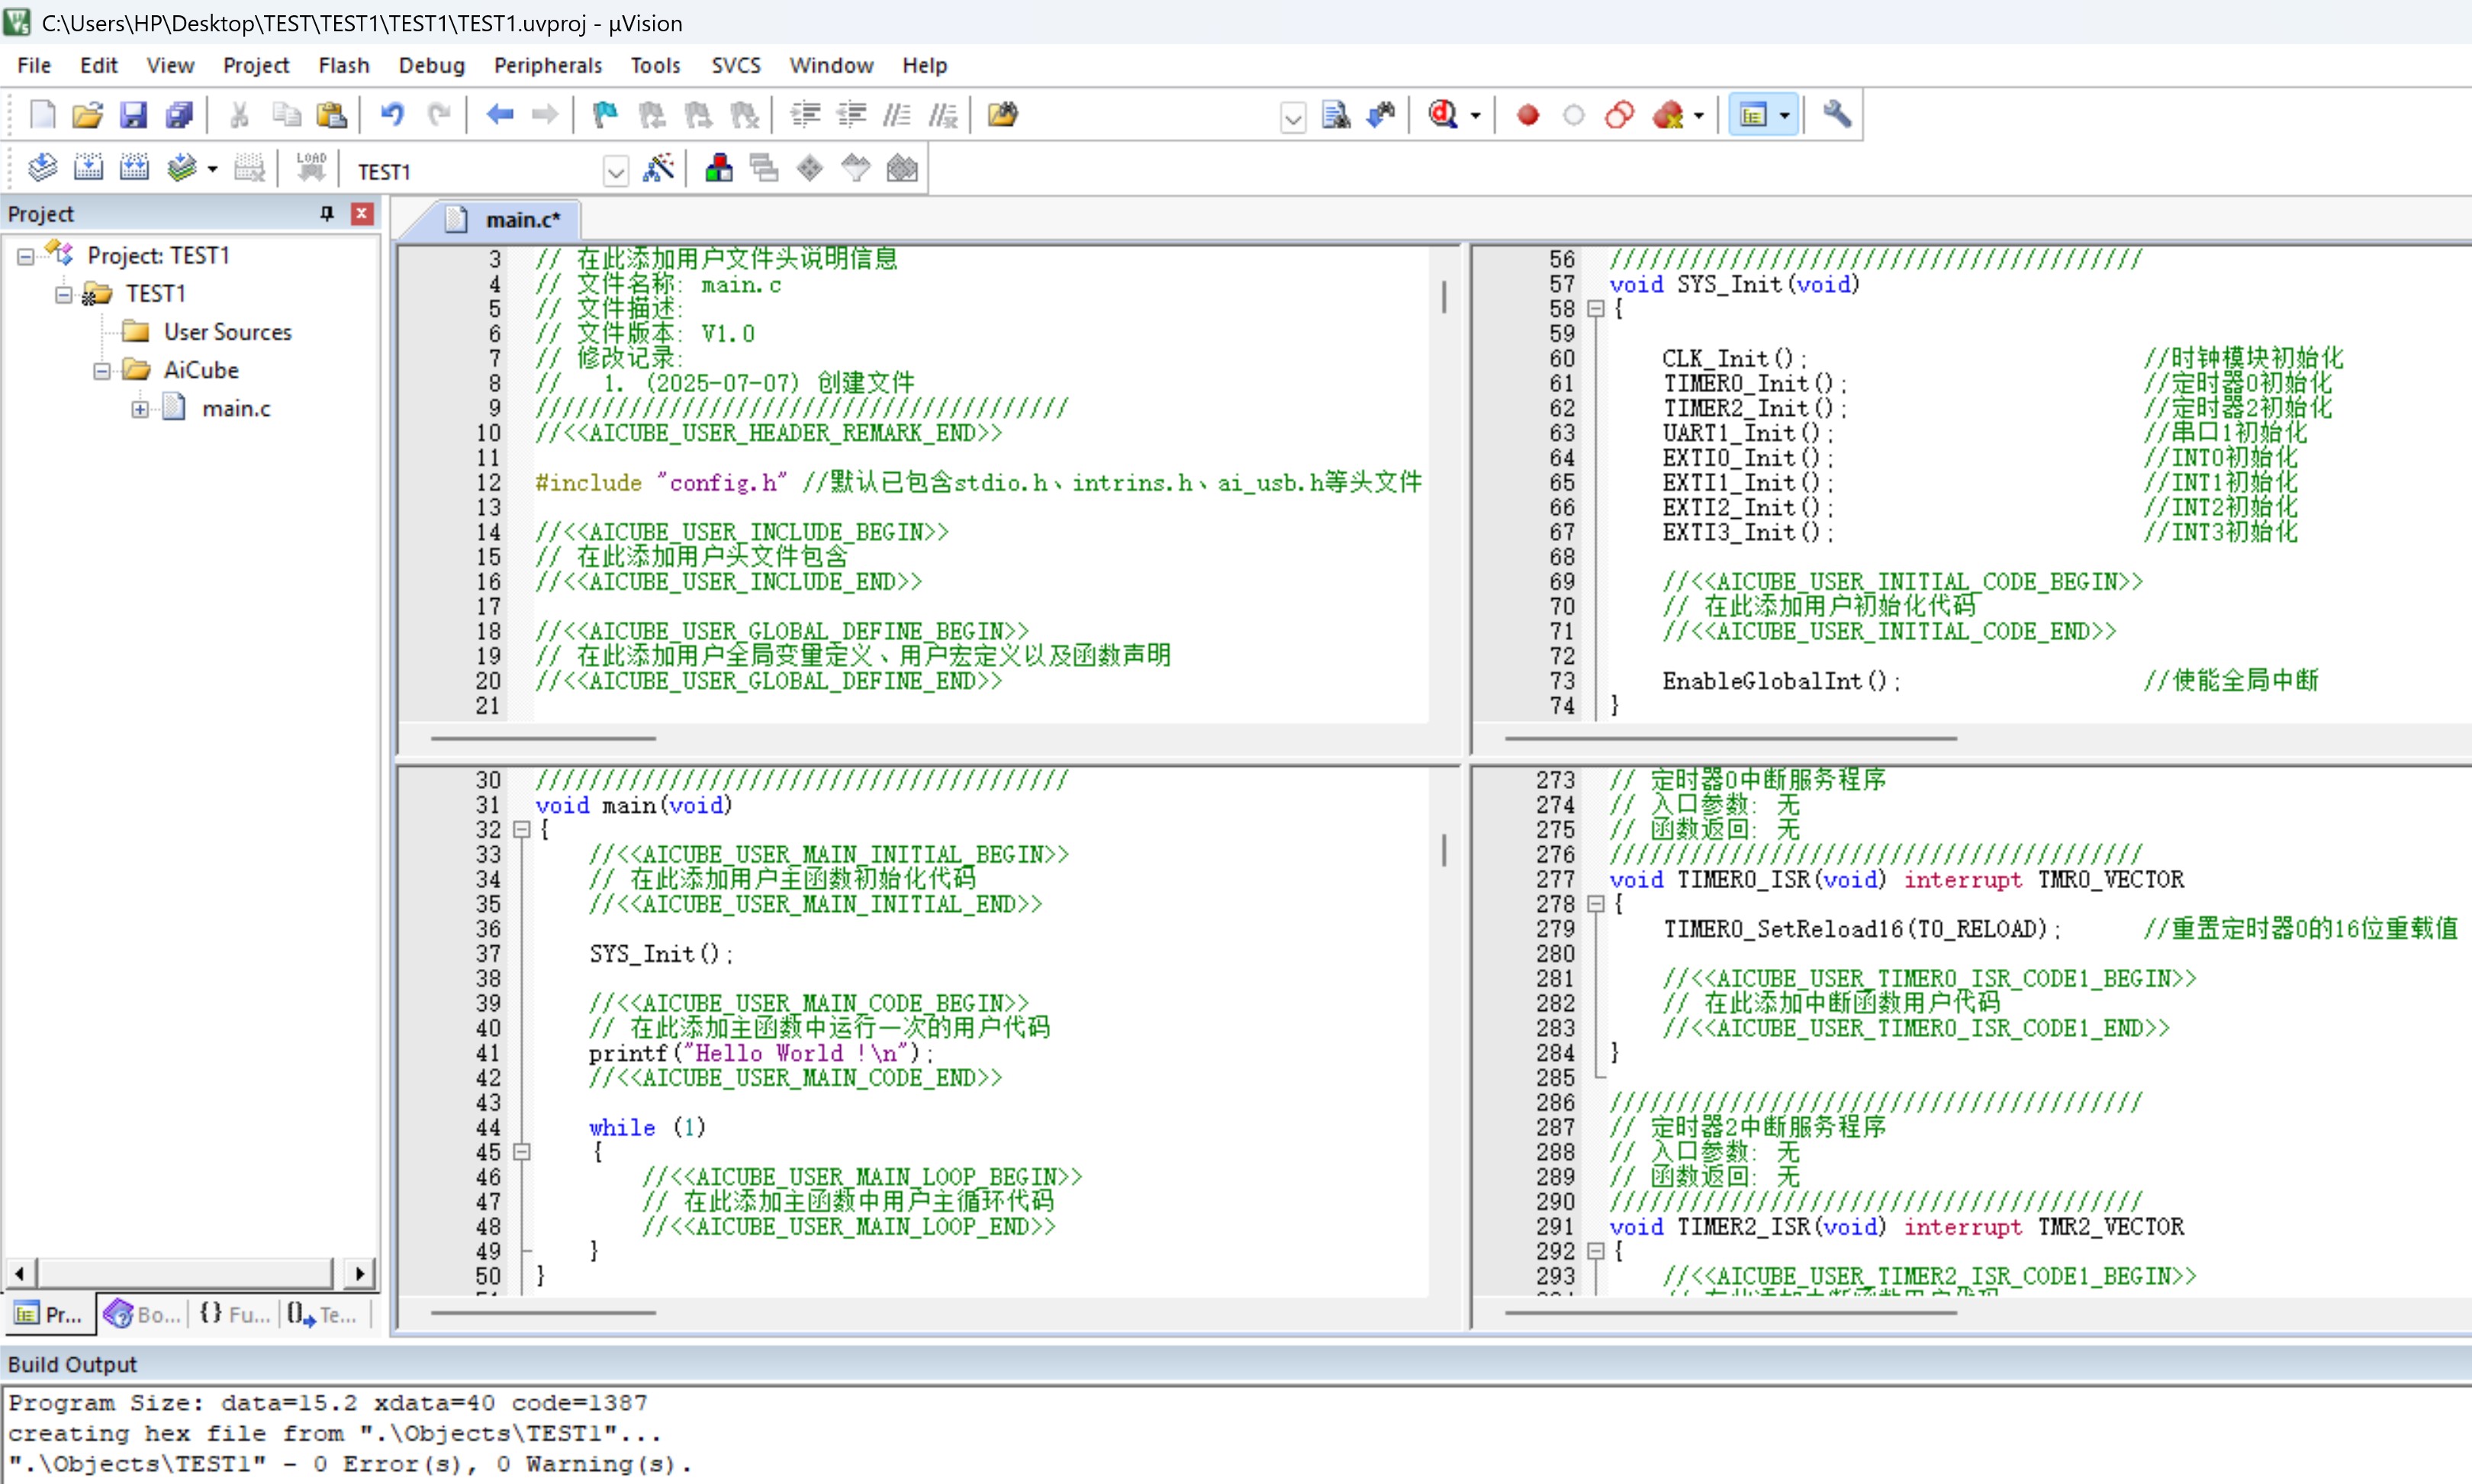Fold SYS_Init body at line 58
Screen dimensions: 2472x1484
tap(1596, 309)
